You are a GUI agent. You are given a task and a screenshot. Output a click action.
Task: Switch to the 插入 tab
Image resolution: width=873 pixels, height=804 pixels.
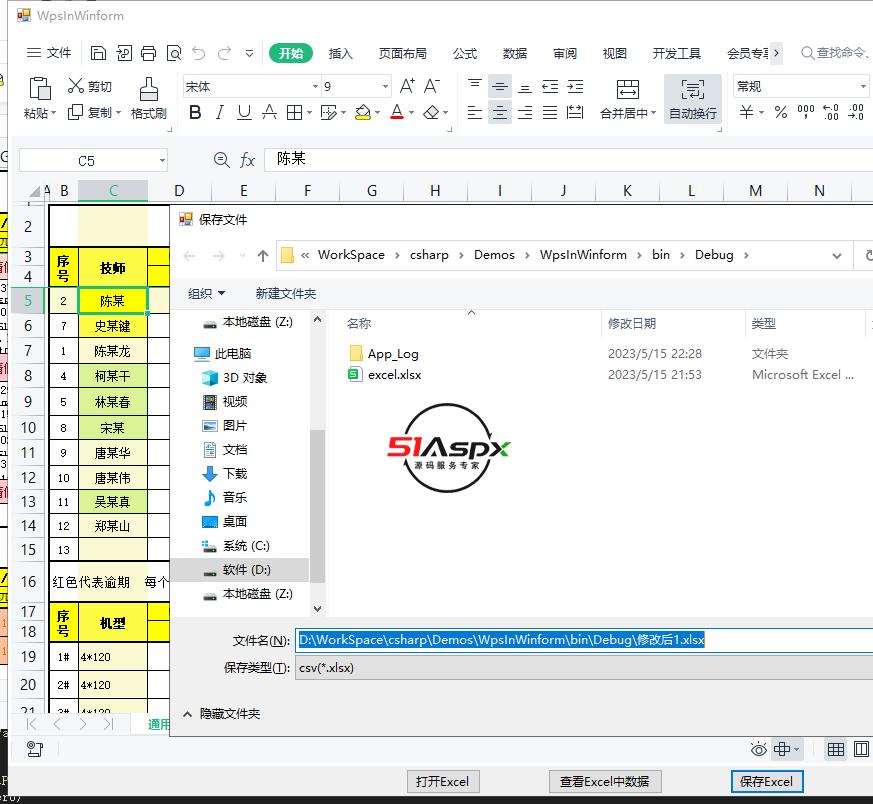[x=340, y=53]
